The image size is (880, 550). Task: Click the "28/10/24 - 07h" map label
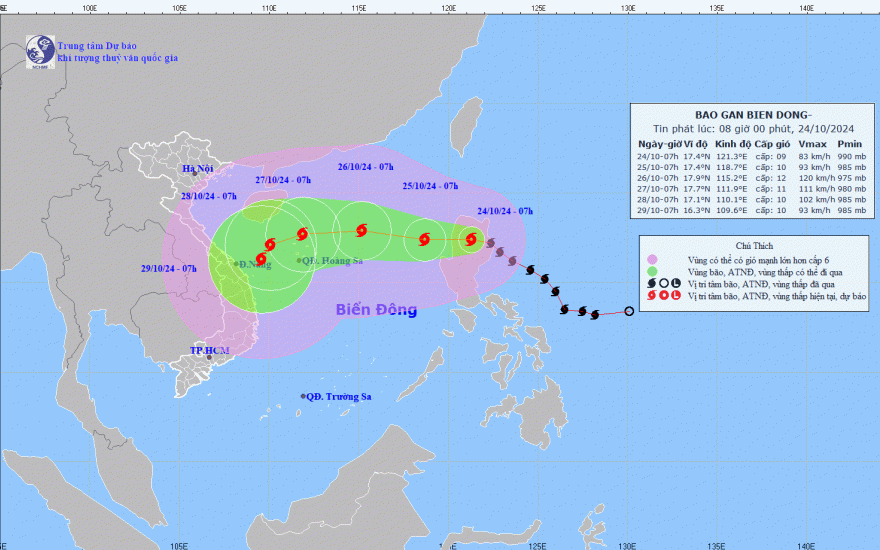click(209, 196)
